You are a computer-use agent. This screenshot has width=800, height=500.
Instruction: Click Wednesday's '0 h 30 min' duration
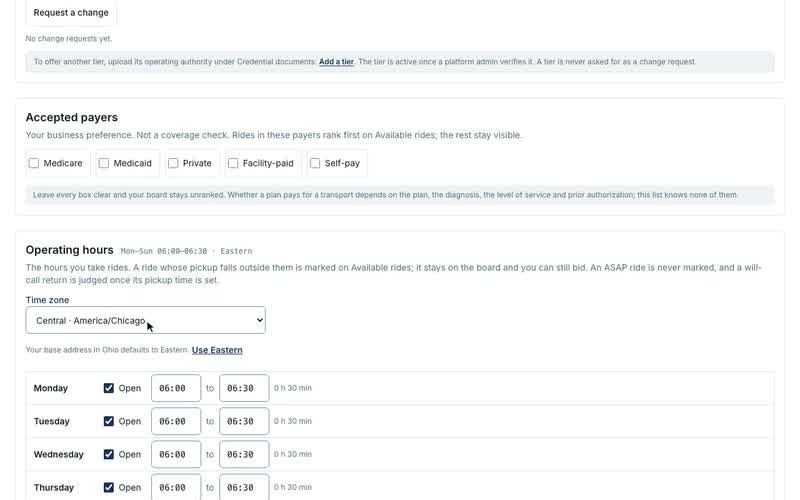click(x=293, y=455)
